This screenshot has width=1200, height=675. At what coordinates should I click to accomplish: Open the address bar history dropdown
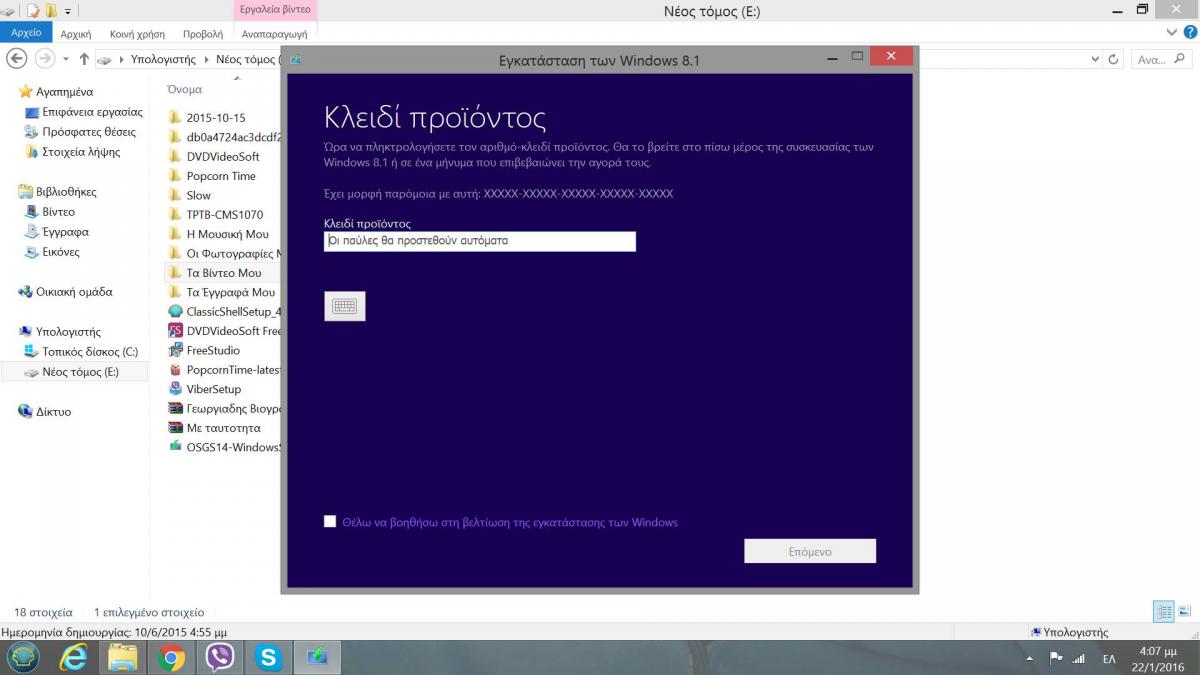tap(1094, 60)
